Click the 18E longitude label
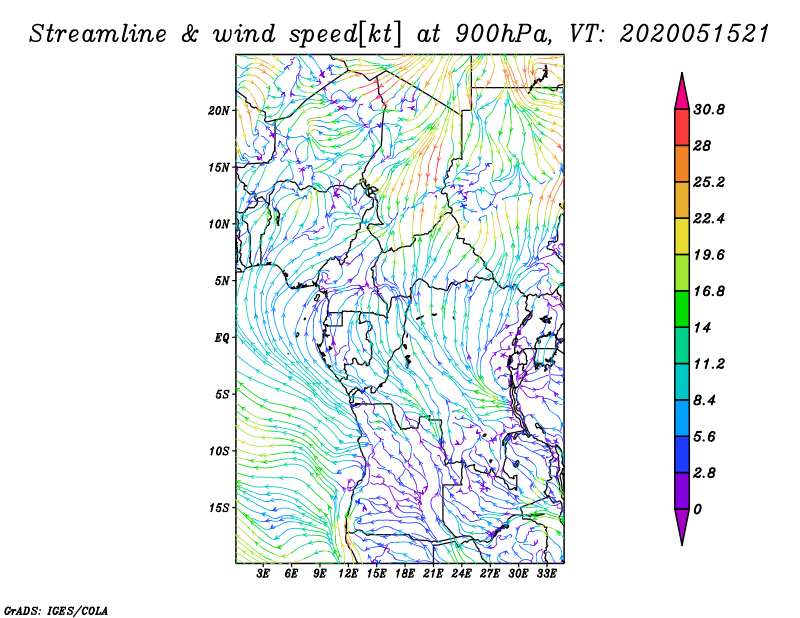This screenshot has width=800, height=618. pos(405,574)
